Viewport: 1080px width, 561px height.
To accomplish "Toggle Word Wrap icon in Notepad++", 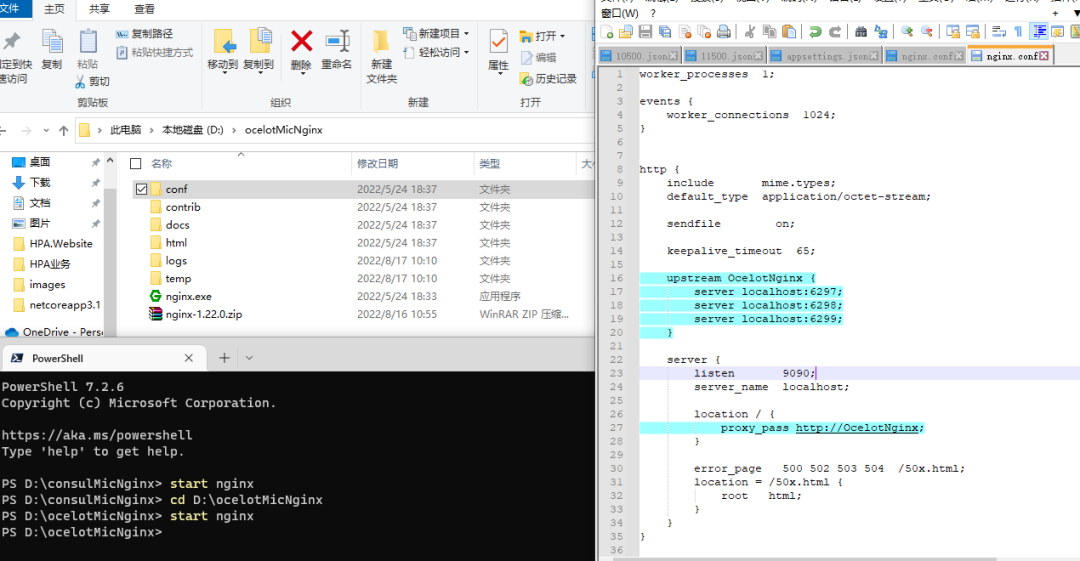I will click(x=999, y=32).
